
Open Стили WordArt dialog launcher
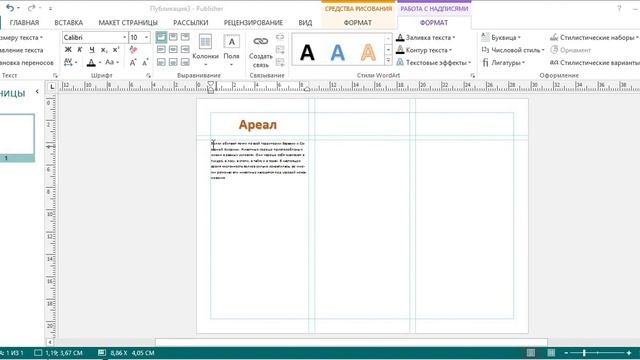point(473,76)
